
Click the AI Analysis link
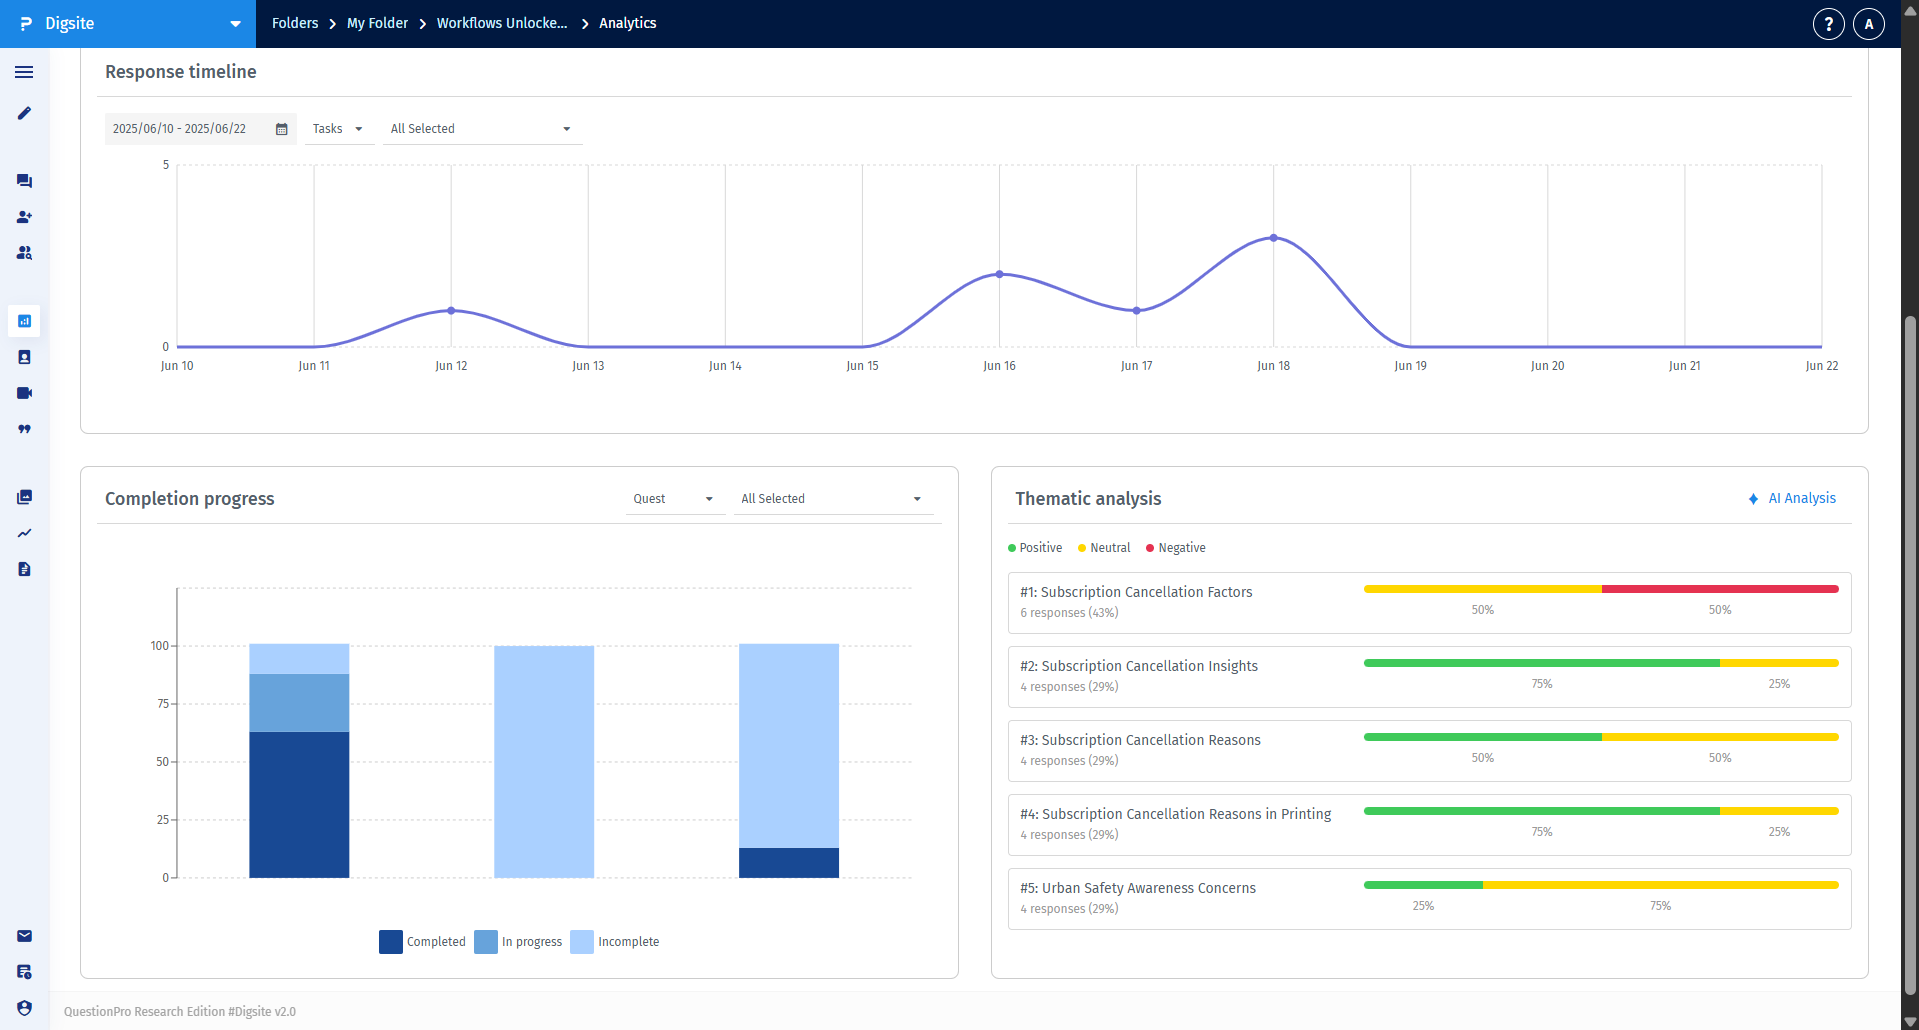1801,498
